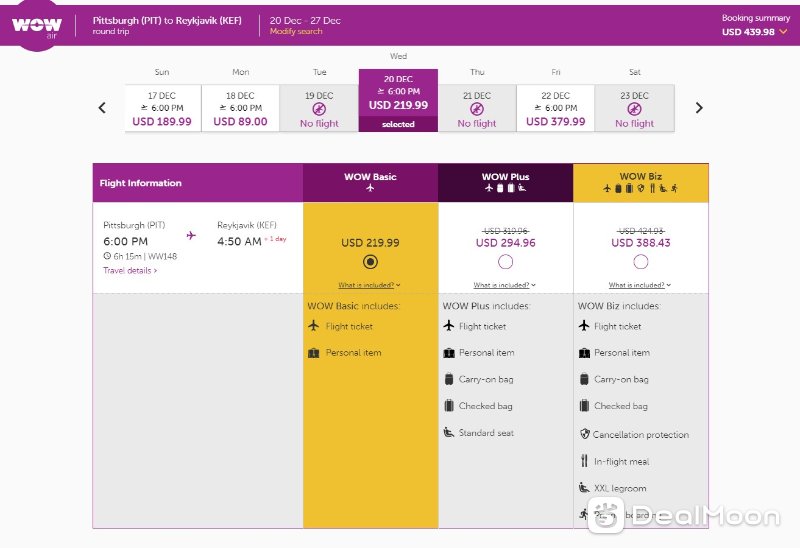Click the '+1 day' arrival note
Screen dimensions: 800x548
pyautogui.click(x=276, y=239)
